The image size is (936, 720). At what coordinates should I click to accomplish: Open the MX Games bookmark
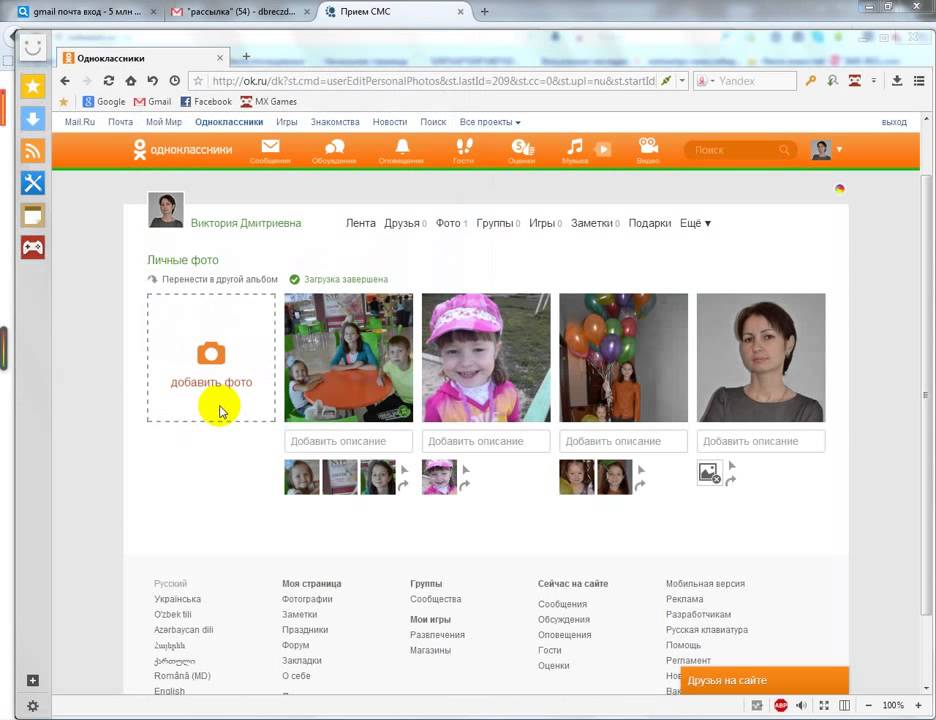pyautogui.click(x=269, y=101)
